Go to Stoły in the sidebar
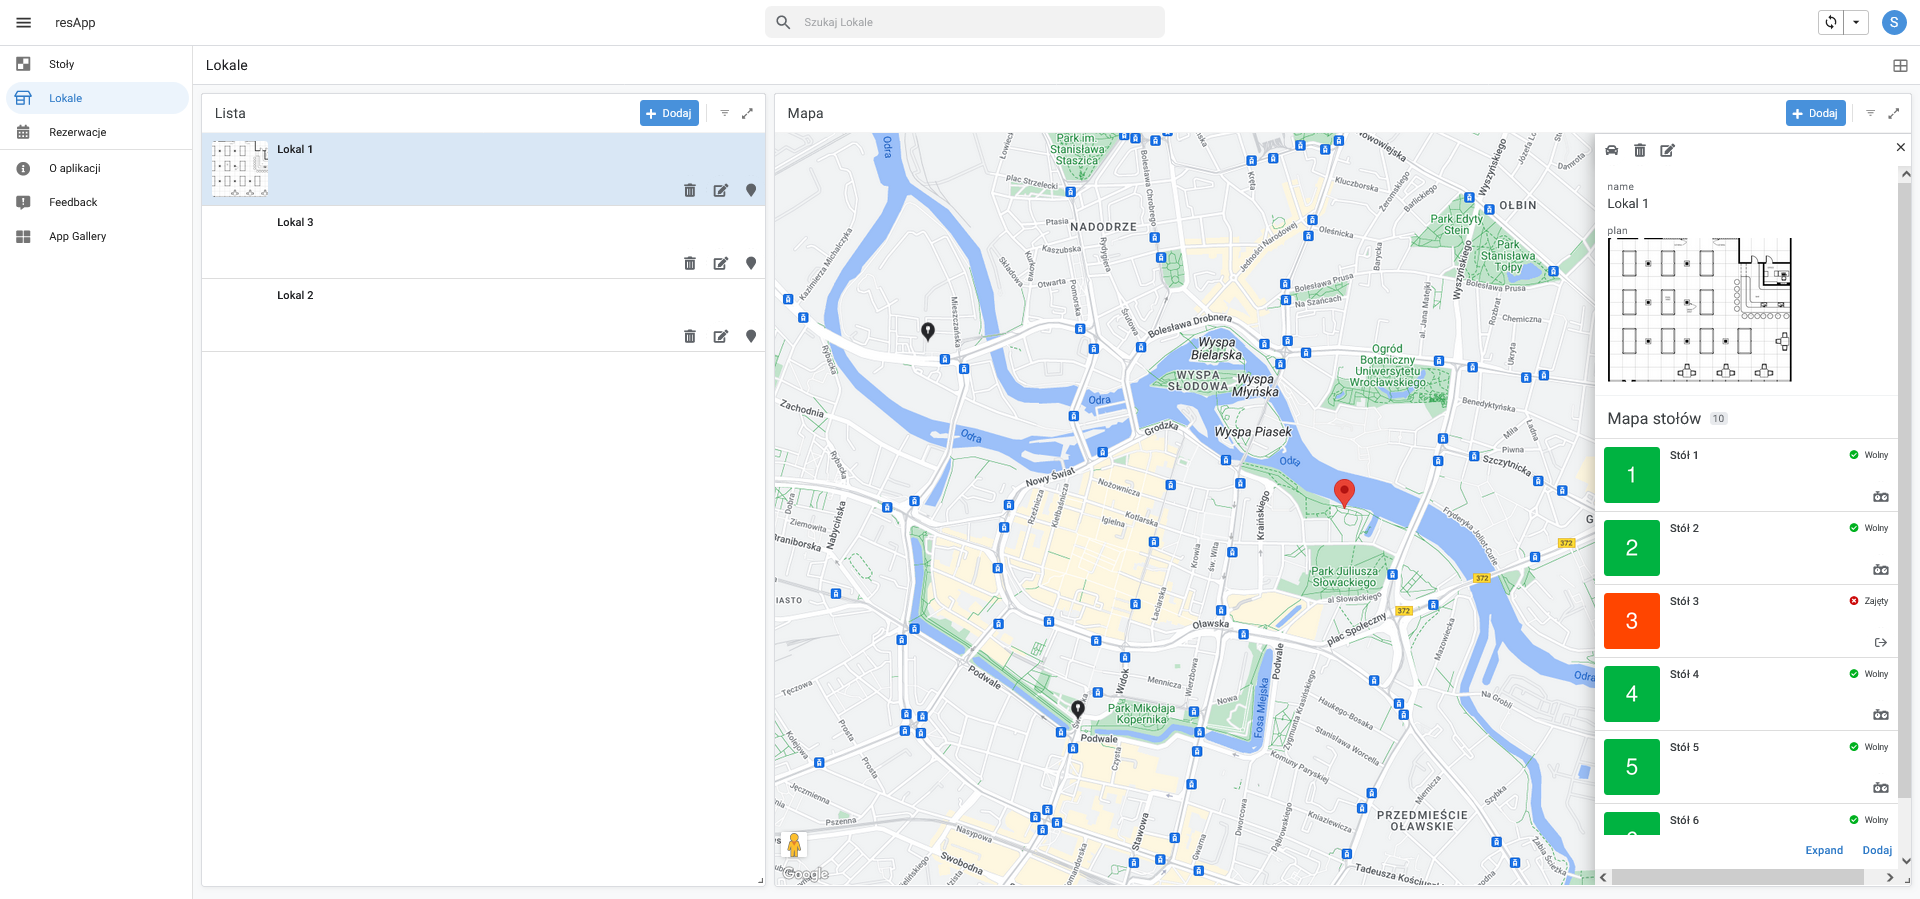Viewport: 1920px width, 899px height. click(x=61, y=64)
